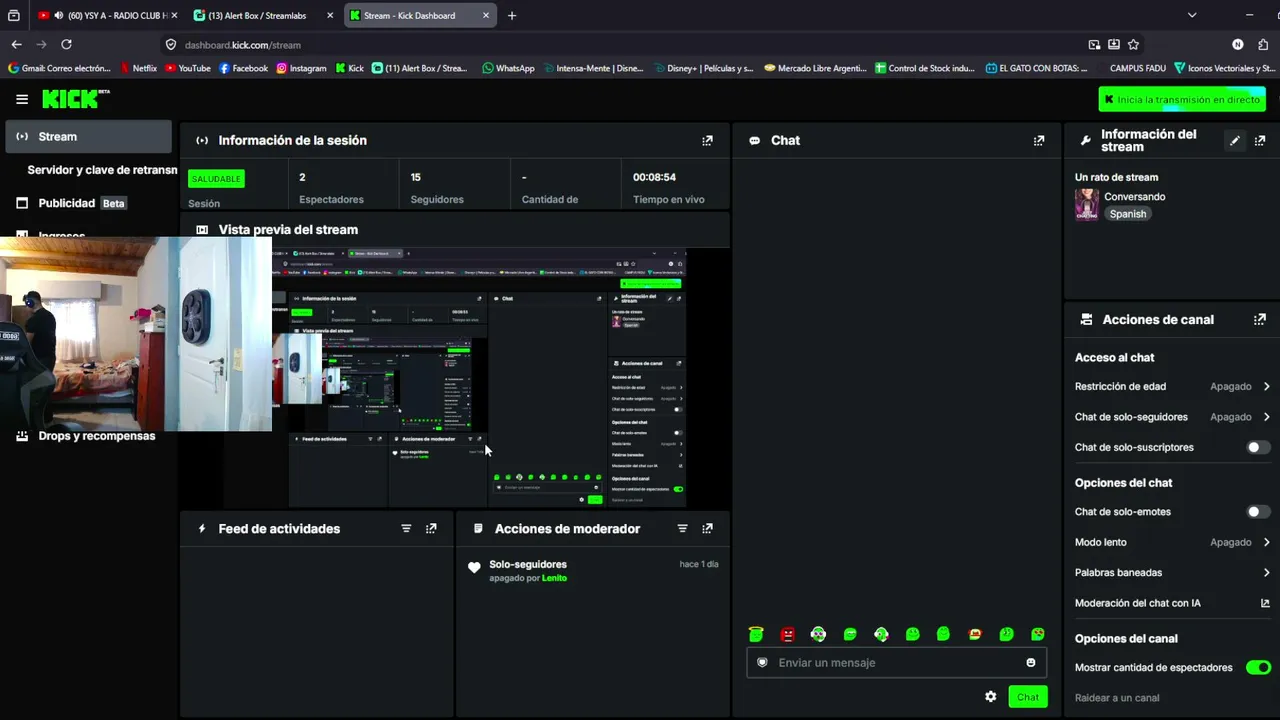The image size is (1280, 720).
Task: Reload the page in the browser
Action: (x=66, y=44)
